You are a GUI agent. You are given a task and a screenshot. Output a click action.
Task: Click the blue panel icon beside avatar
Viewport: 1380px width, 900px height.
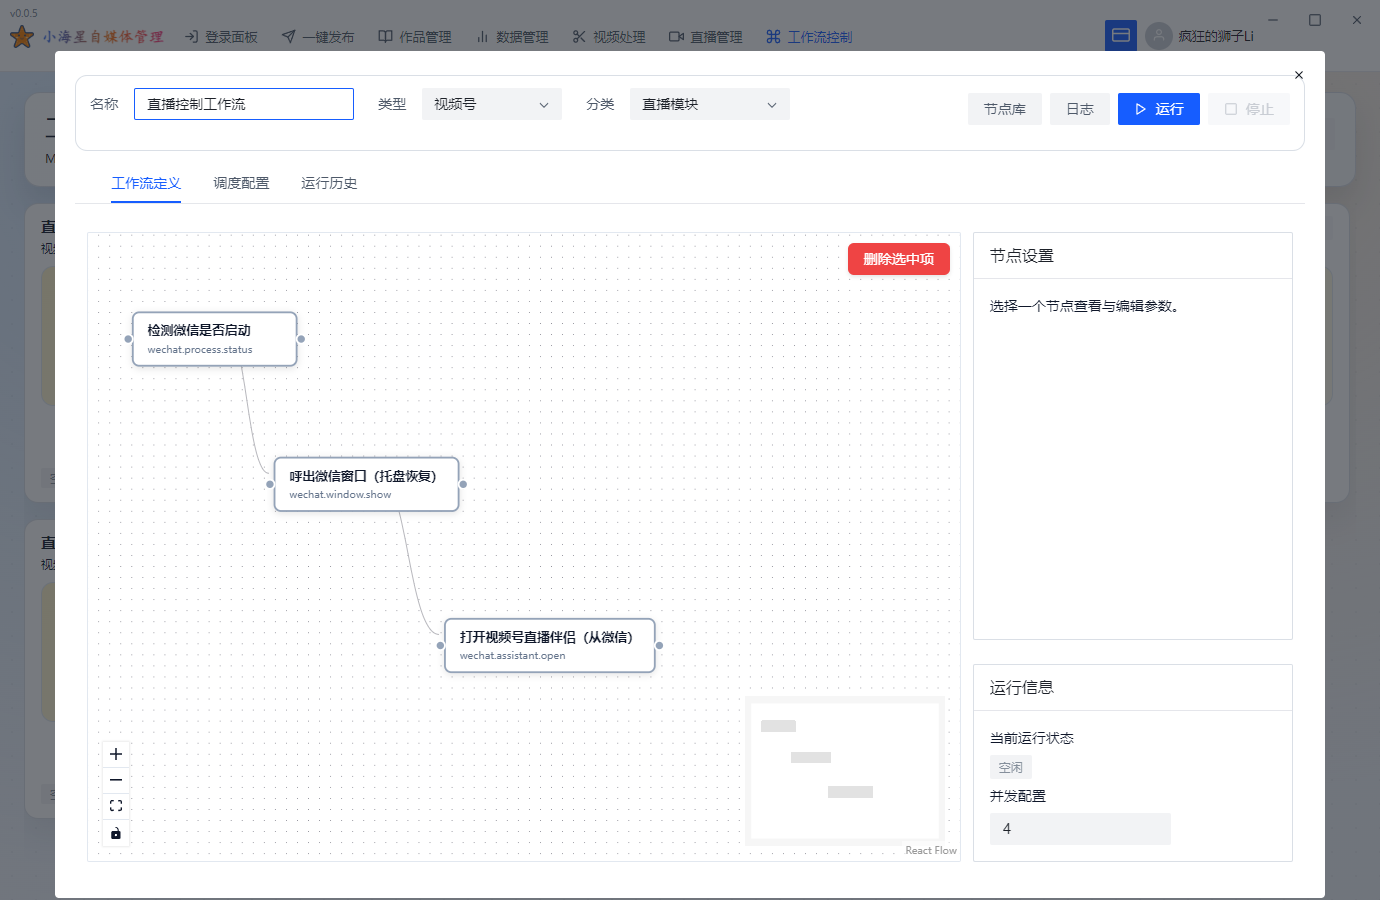pyautogui.click(x=1121, y=36)
